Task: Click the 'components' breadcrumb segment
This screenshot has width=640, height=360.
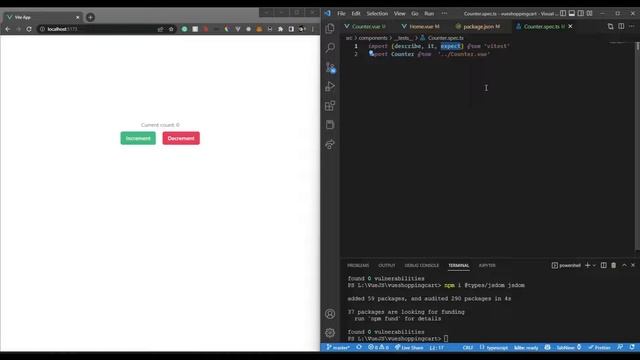Action: pos(373,38)
